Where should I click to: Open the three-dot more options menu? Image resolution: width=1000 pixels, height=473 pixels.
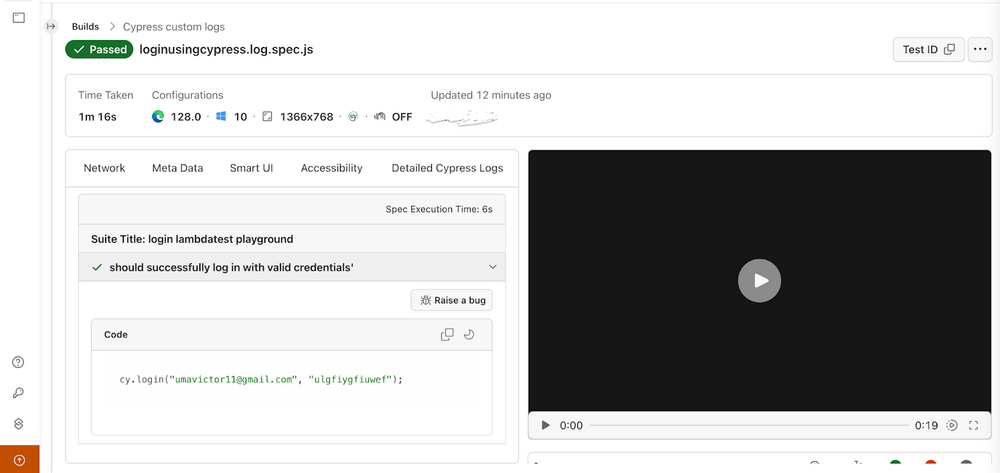[980, 49]
